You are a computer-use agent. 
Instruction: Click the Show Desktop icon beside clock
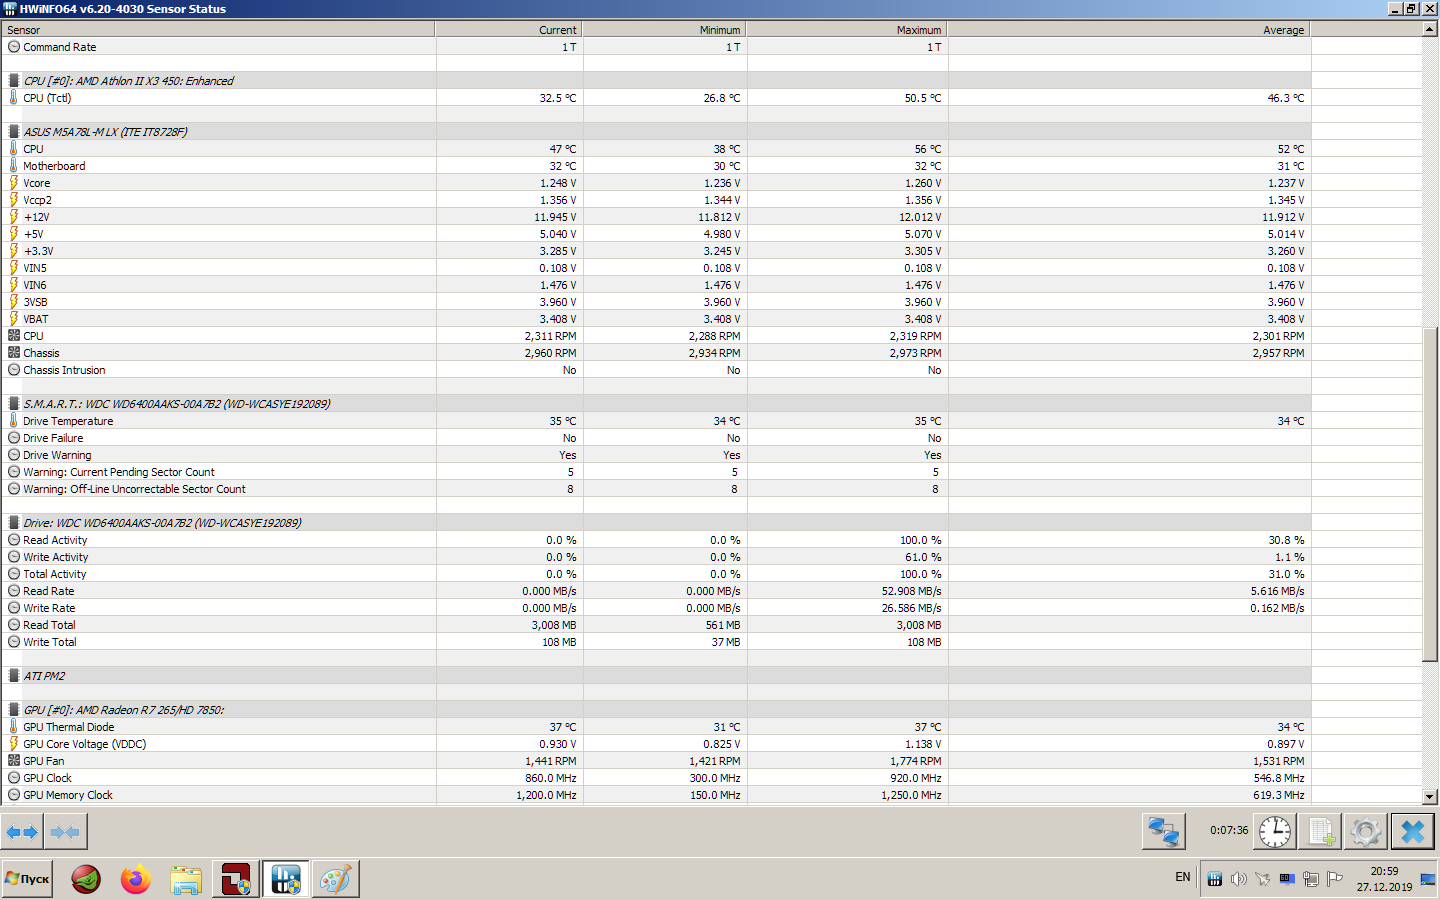[1429, 879]
